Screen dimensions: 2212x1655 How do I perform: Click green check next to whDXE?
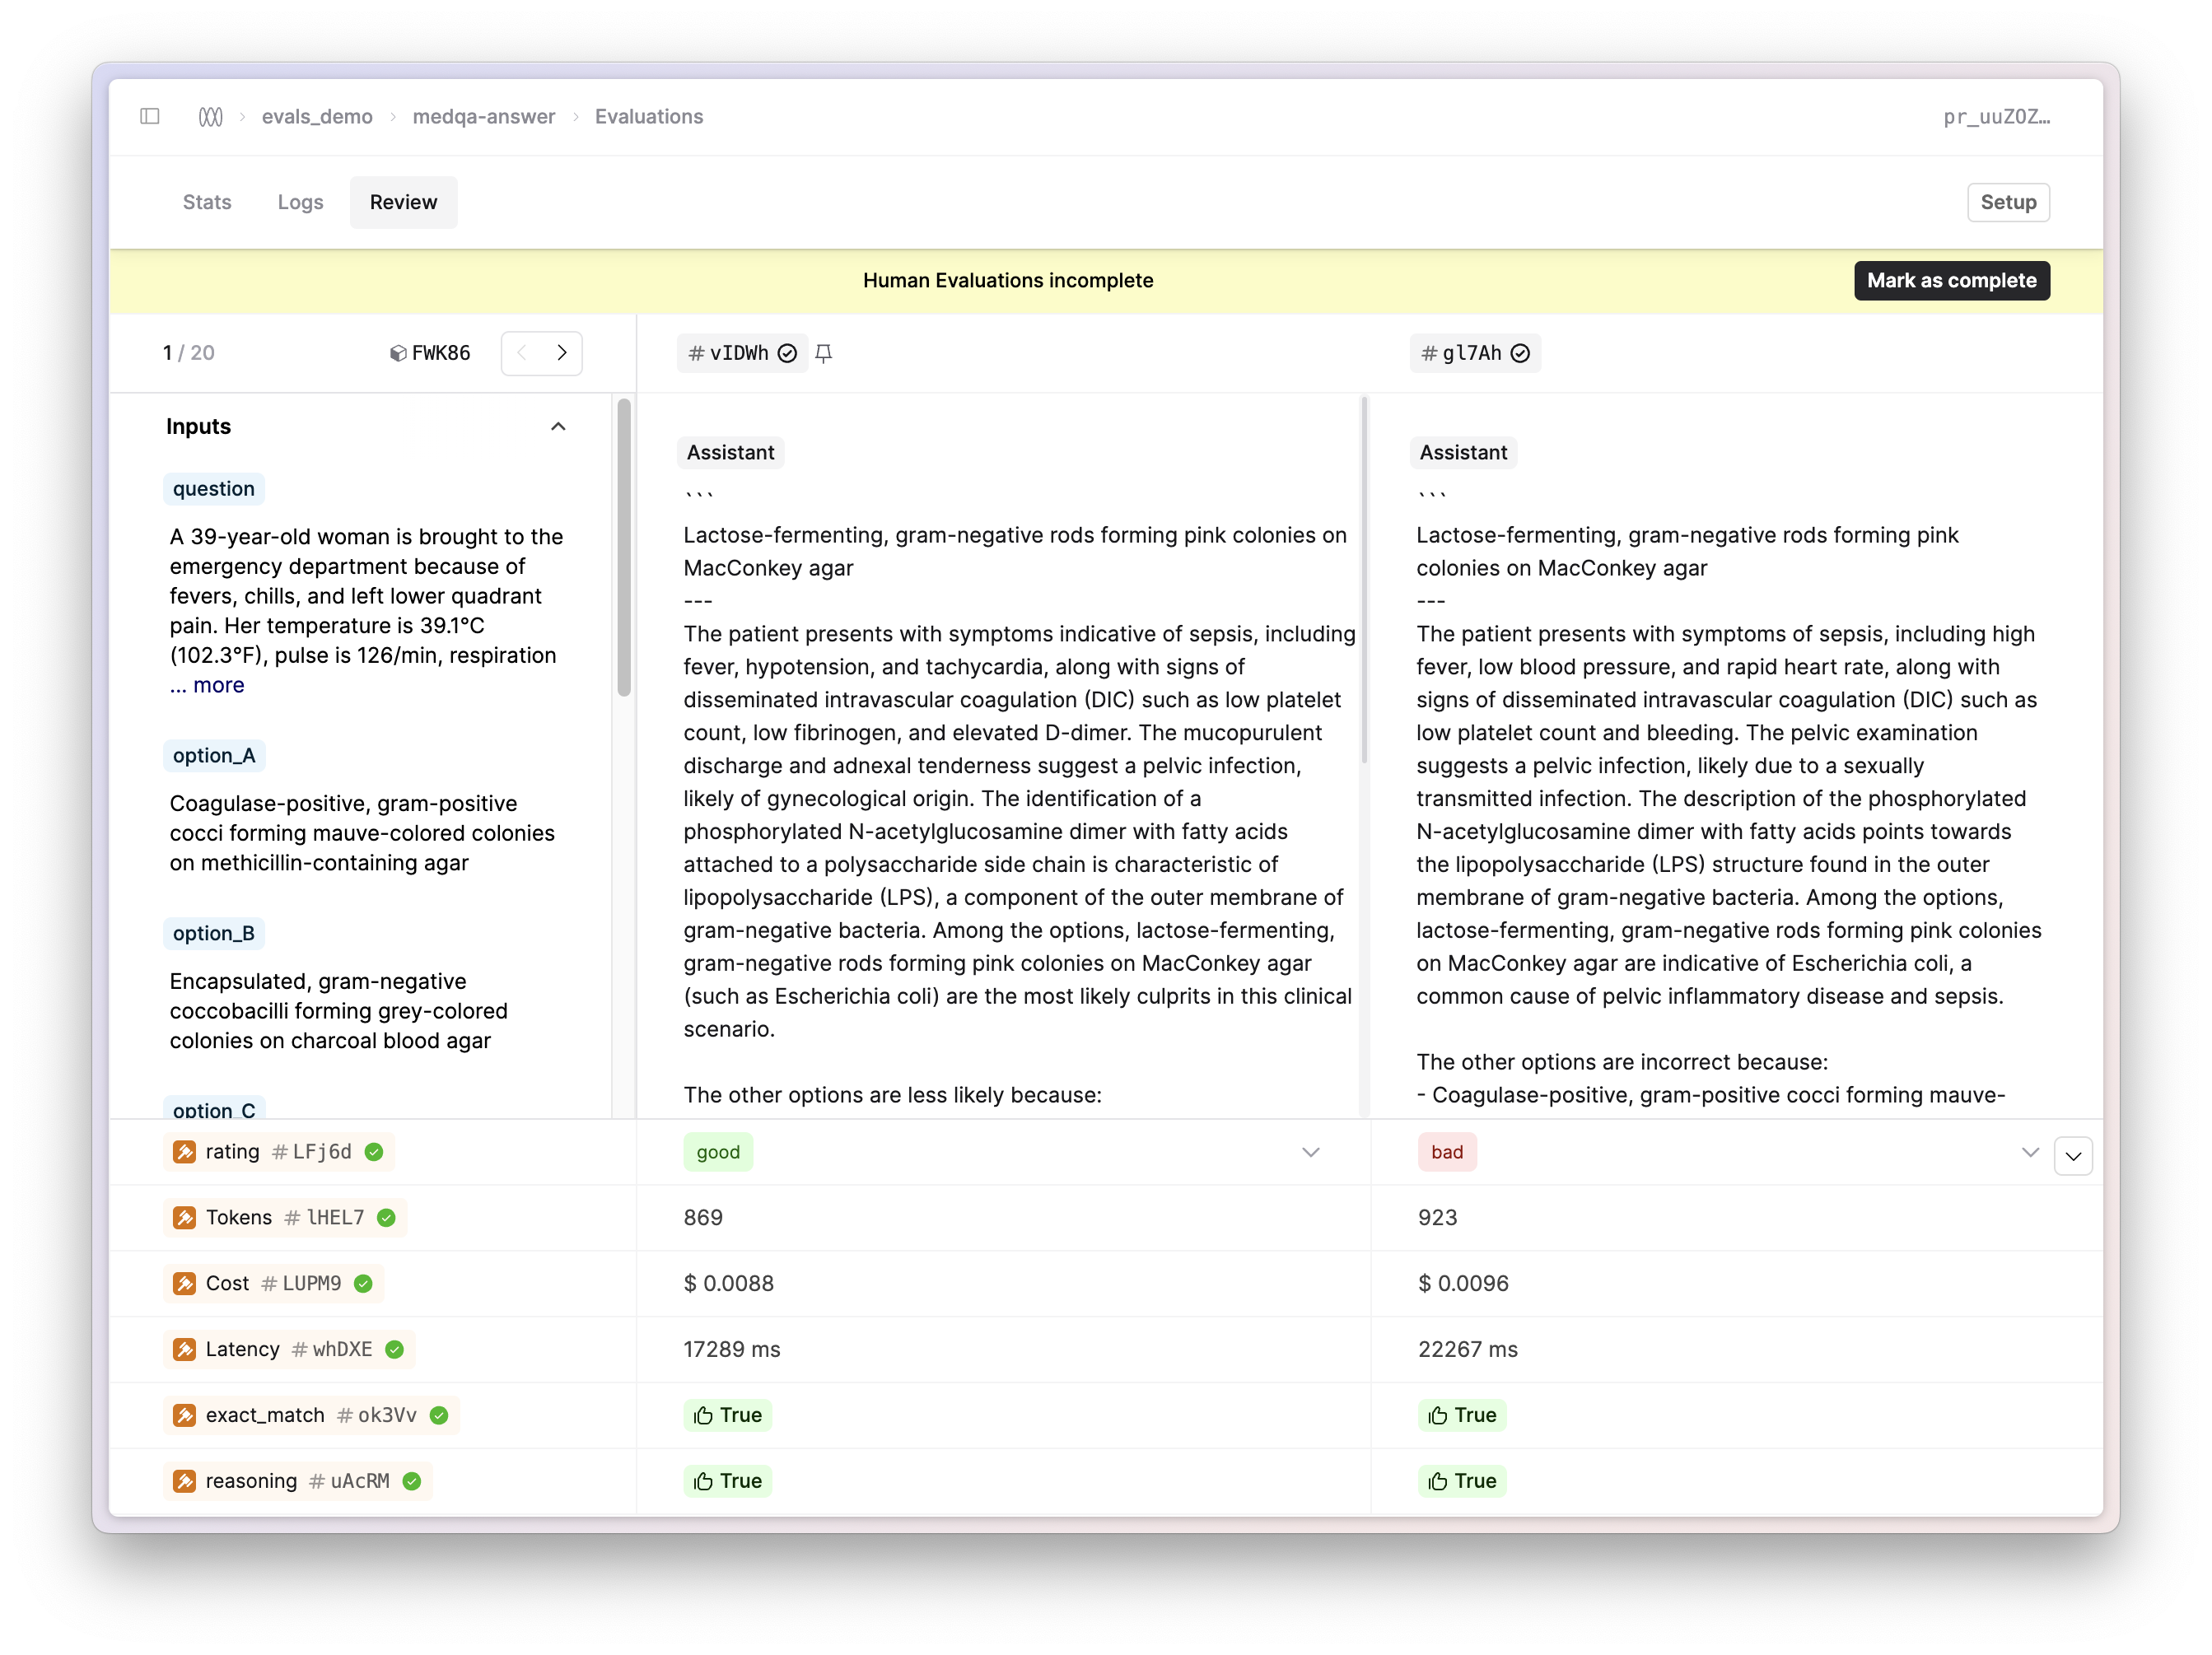[x=394, y=1350]
